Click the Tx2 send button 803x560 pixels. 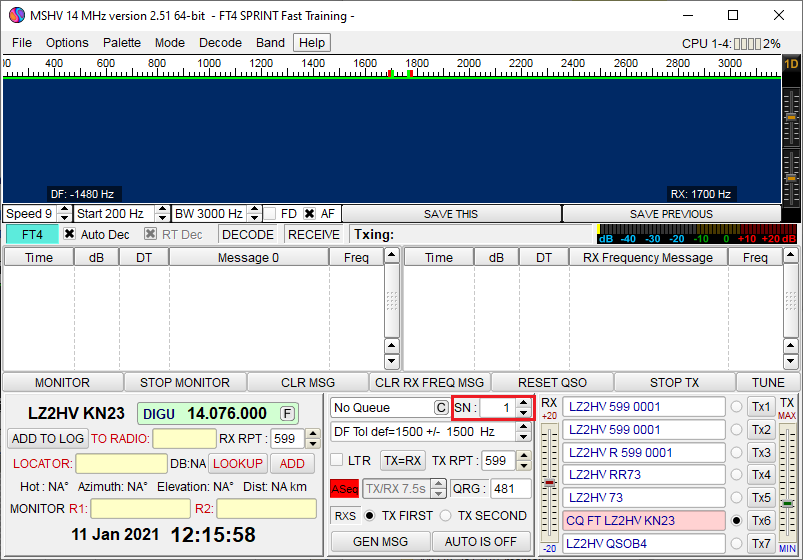tap(761, 430)
